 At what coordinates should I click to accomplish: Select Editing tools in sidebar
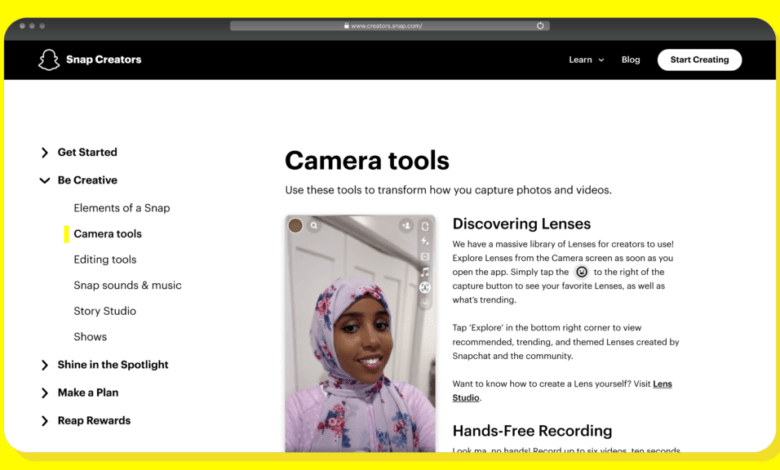(x=105, y=259)
